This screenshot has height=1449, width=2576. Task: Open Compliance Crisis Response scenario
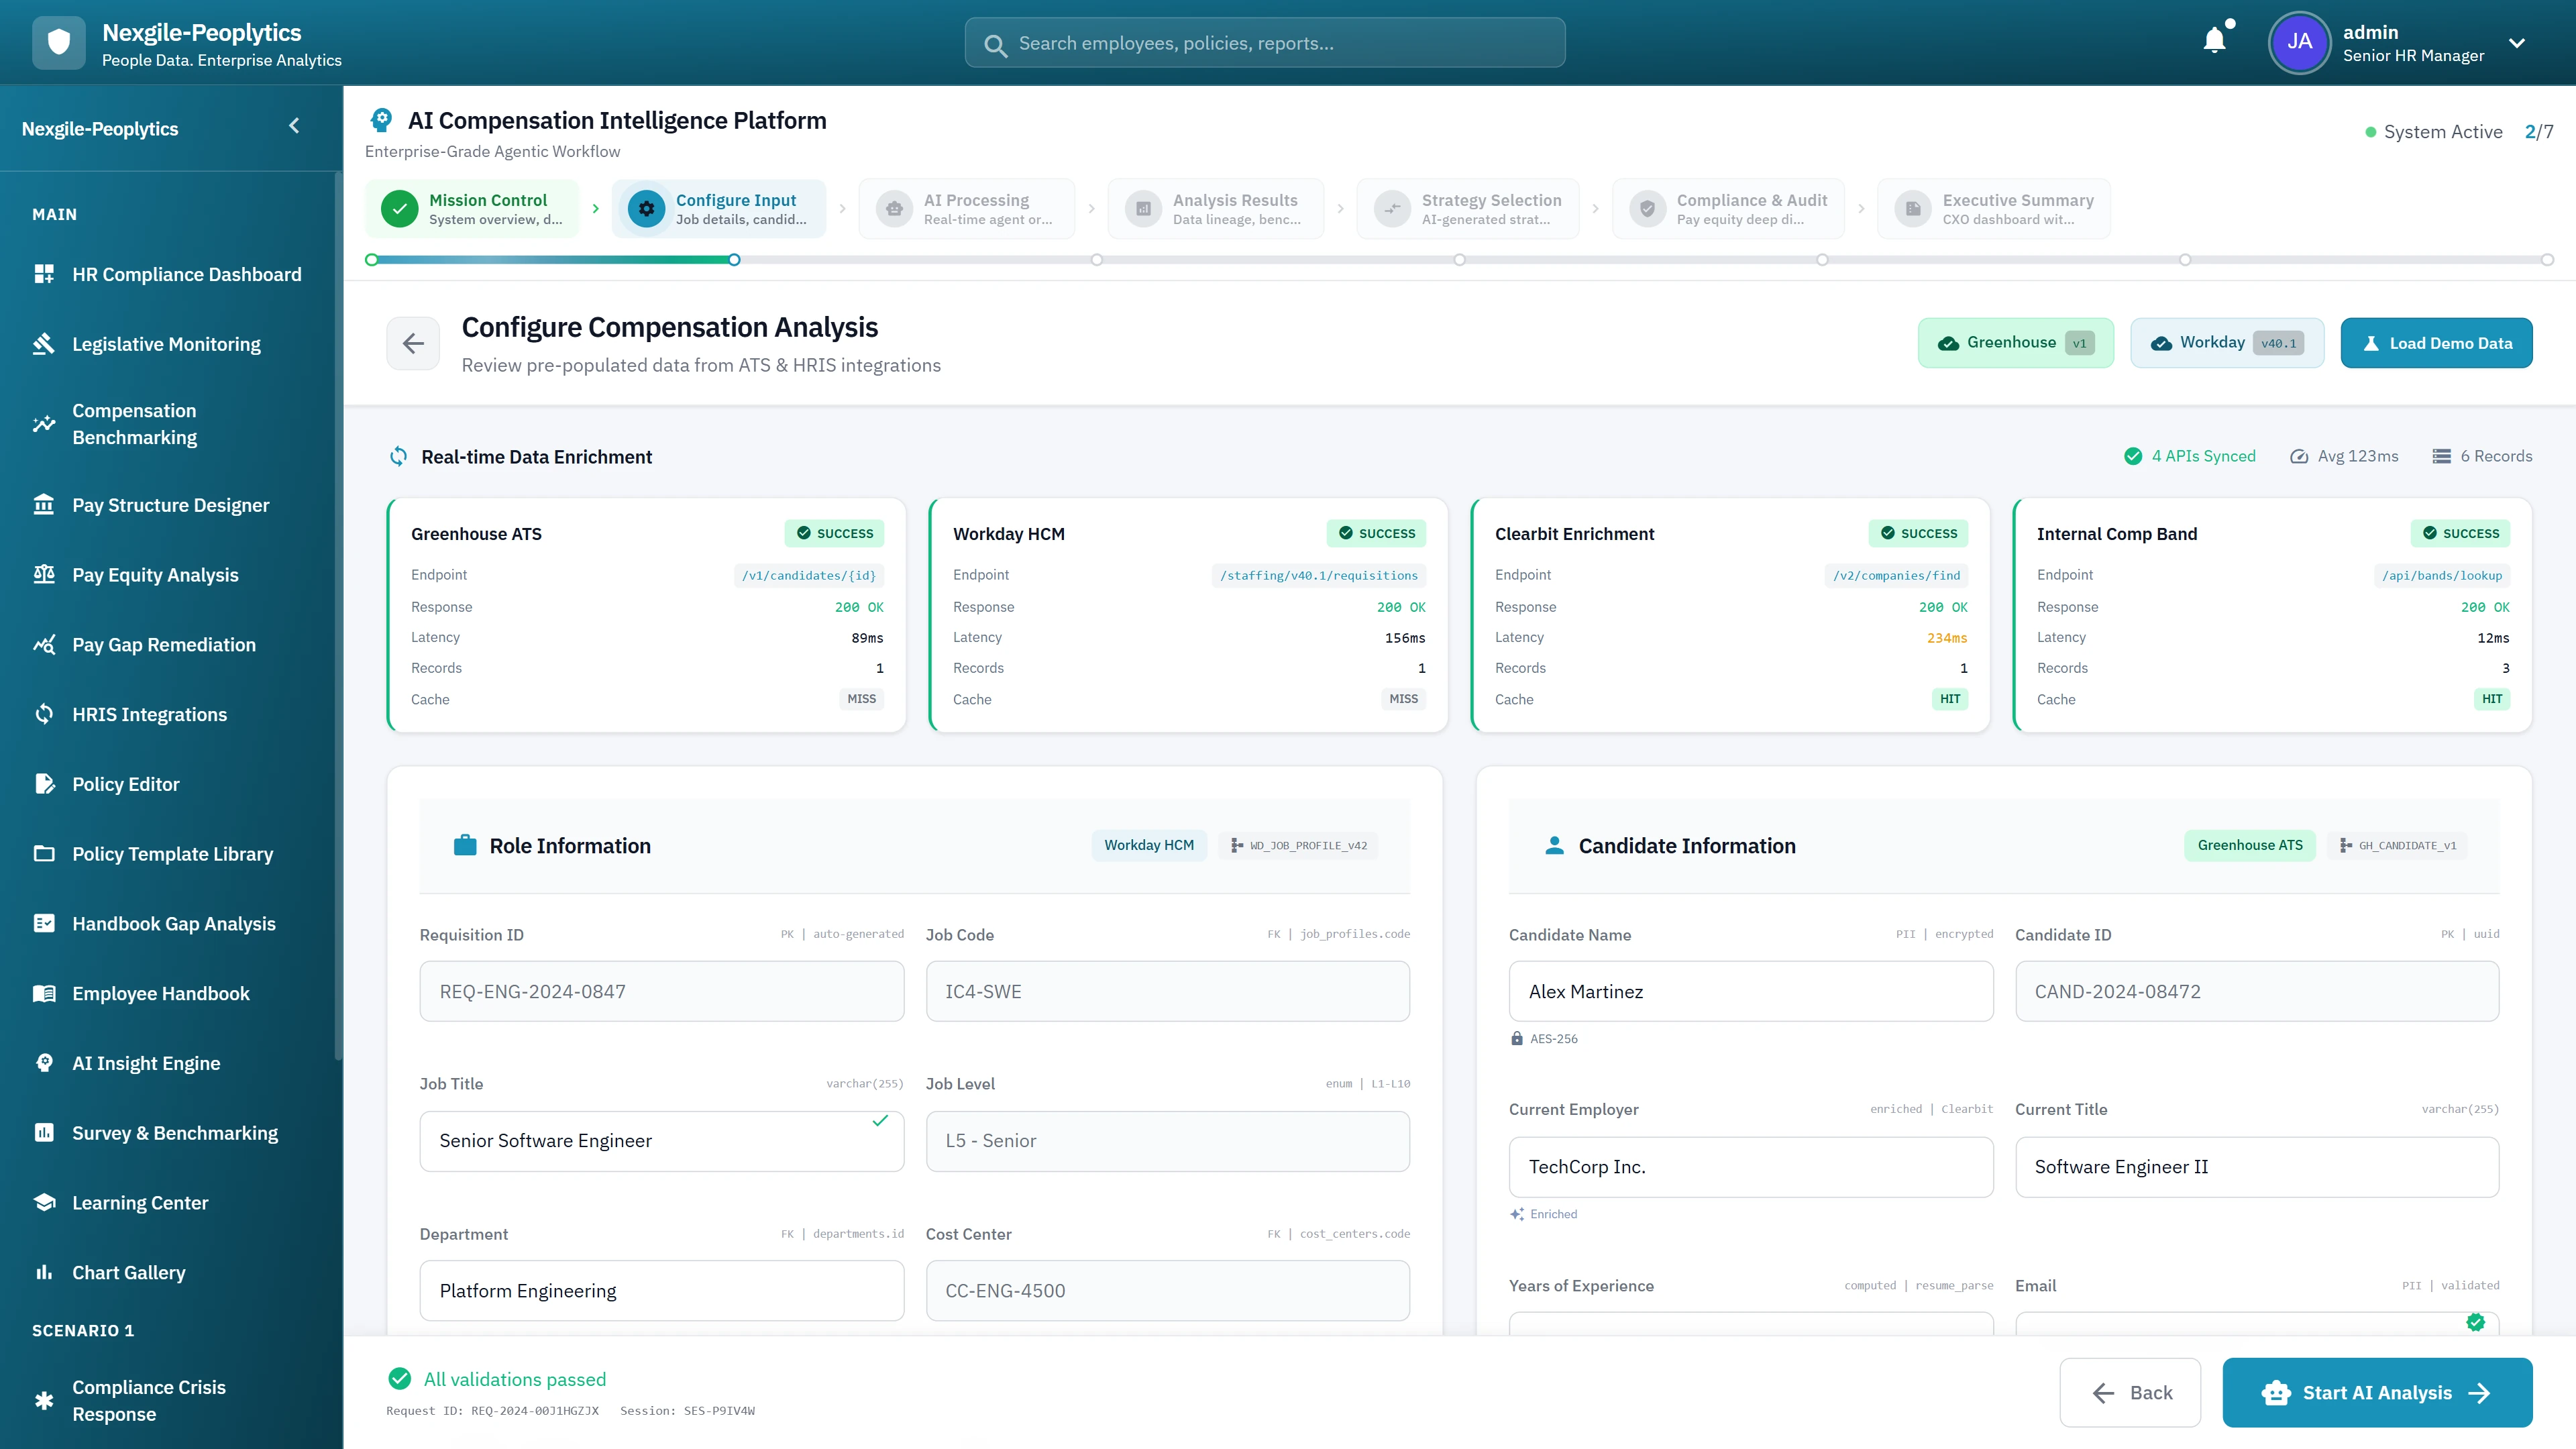(149, 1399)
